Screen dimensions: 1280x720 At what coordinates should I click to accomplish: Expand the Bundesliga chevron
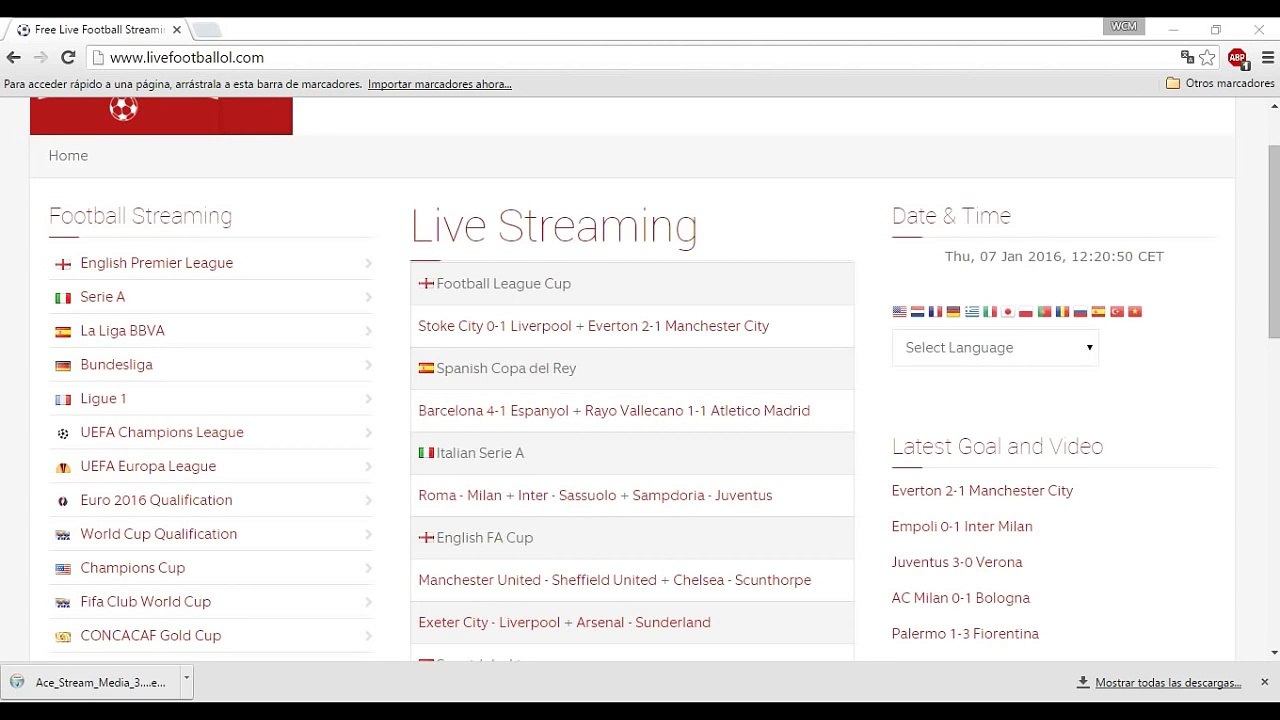click(x=368, y=365)
